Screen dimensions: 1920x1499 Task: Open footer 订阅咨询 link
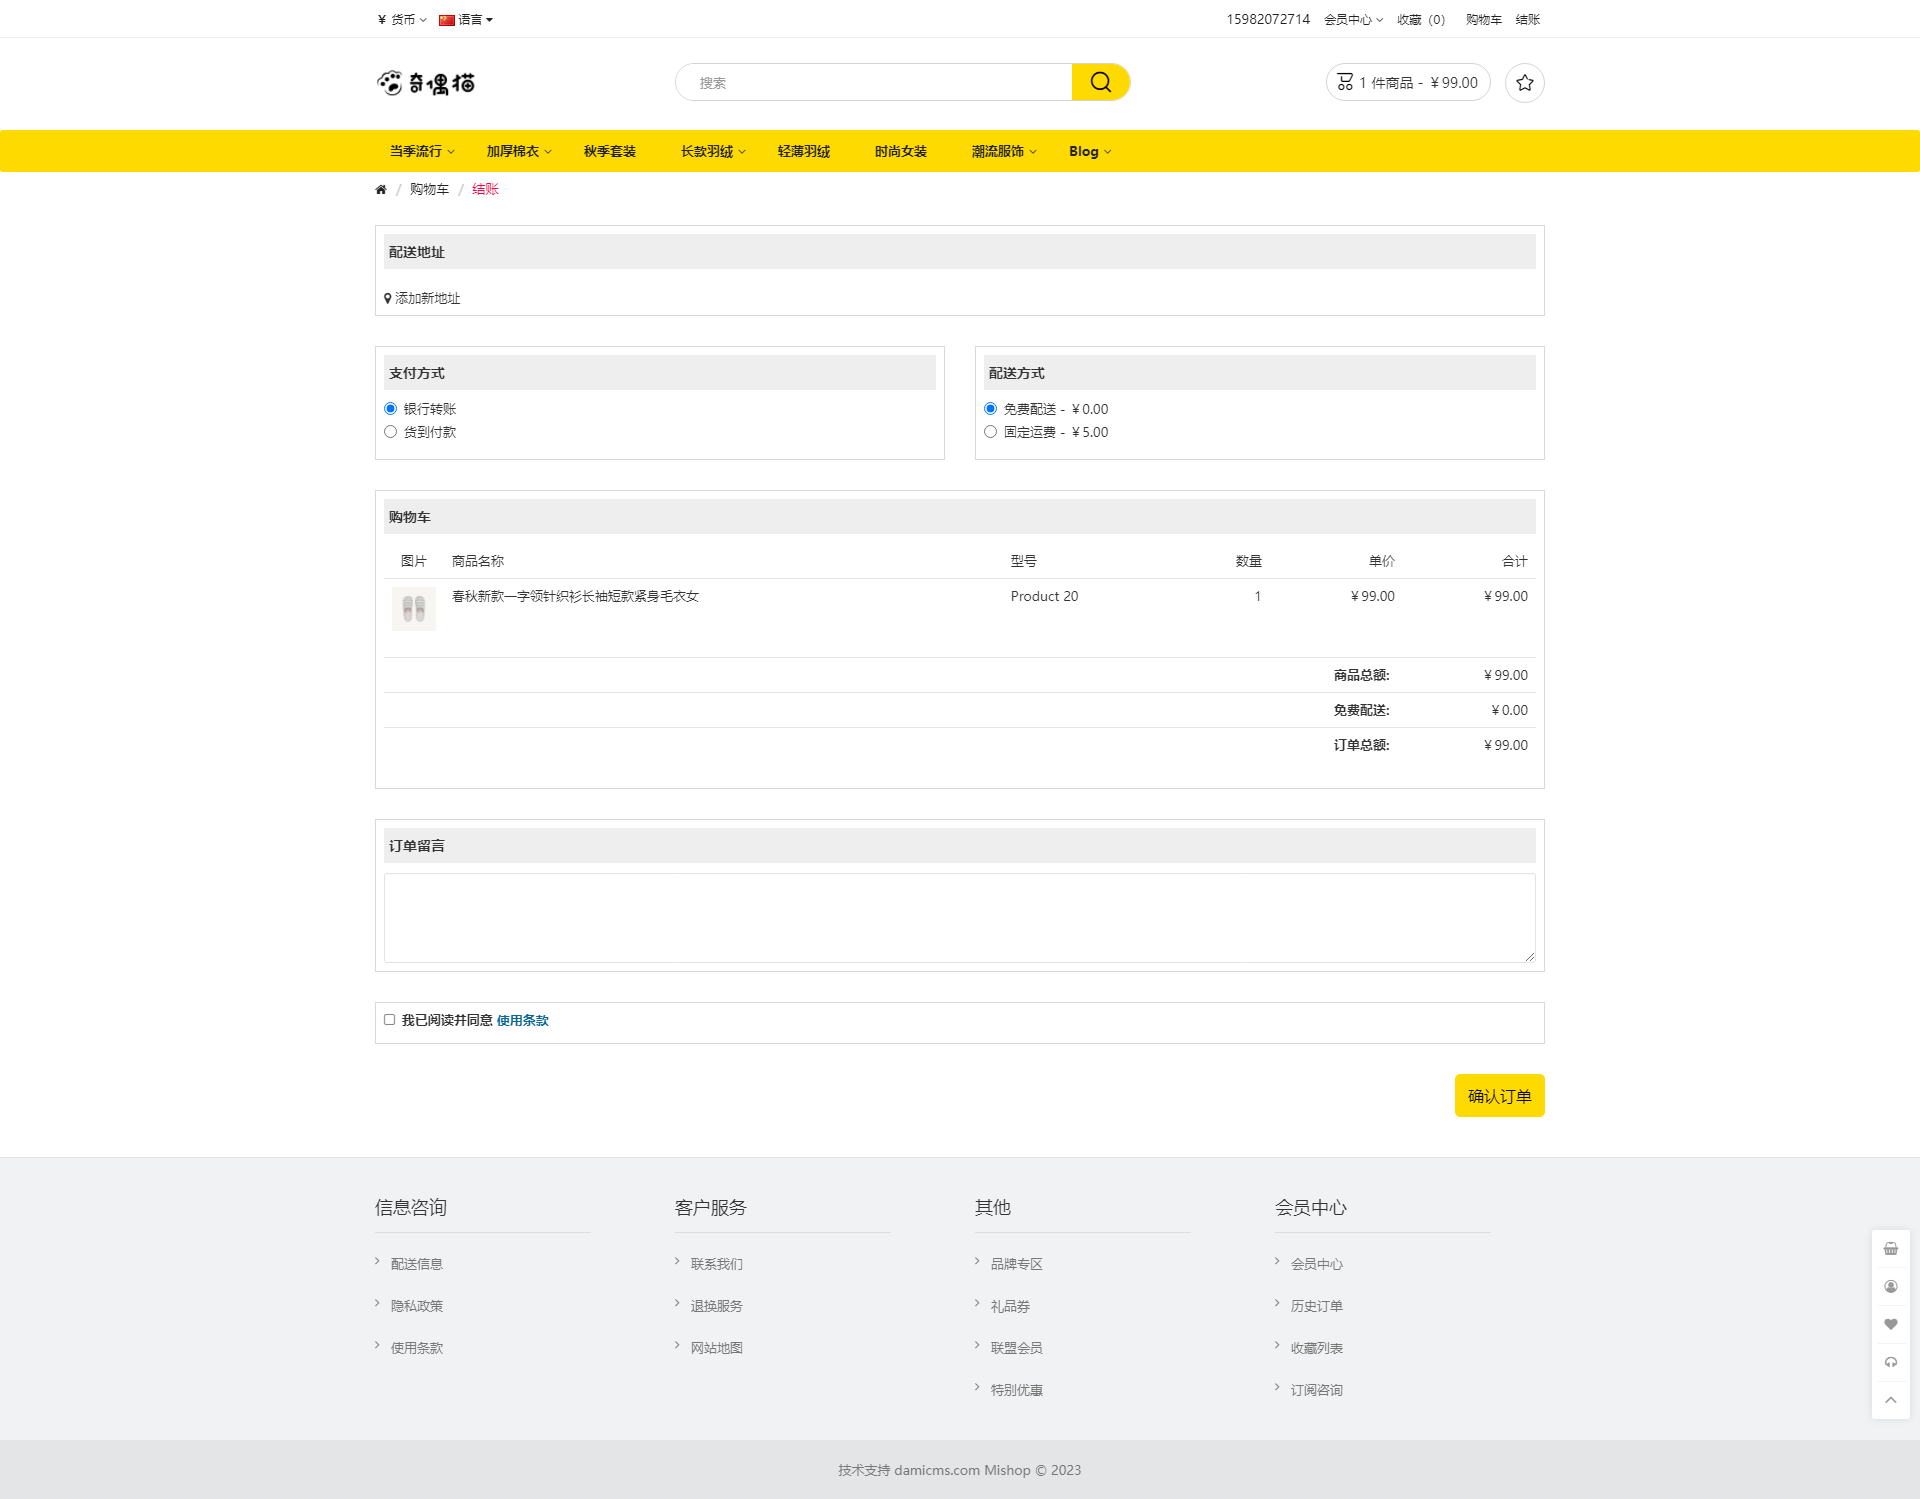pyautogui.click(x=1317, y=1391)
